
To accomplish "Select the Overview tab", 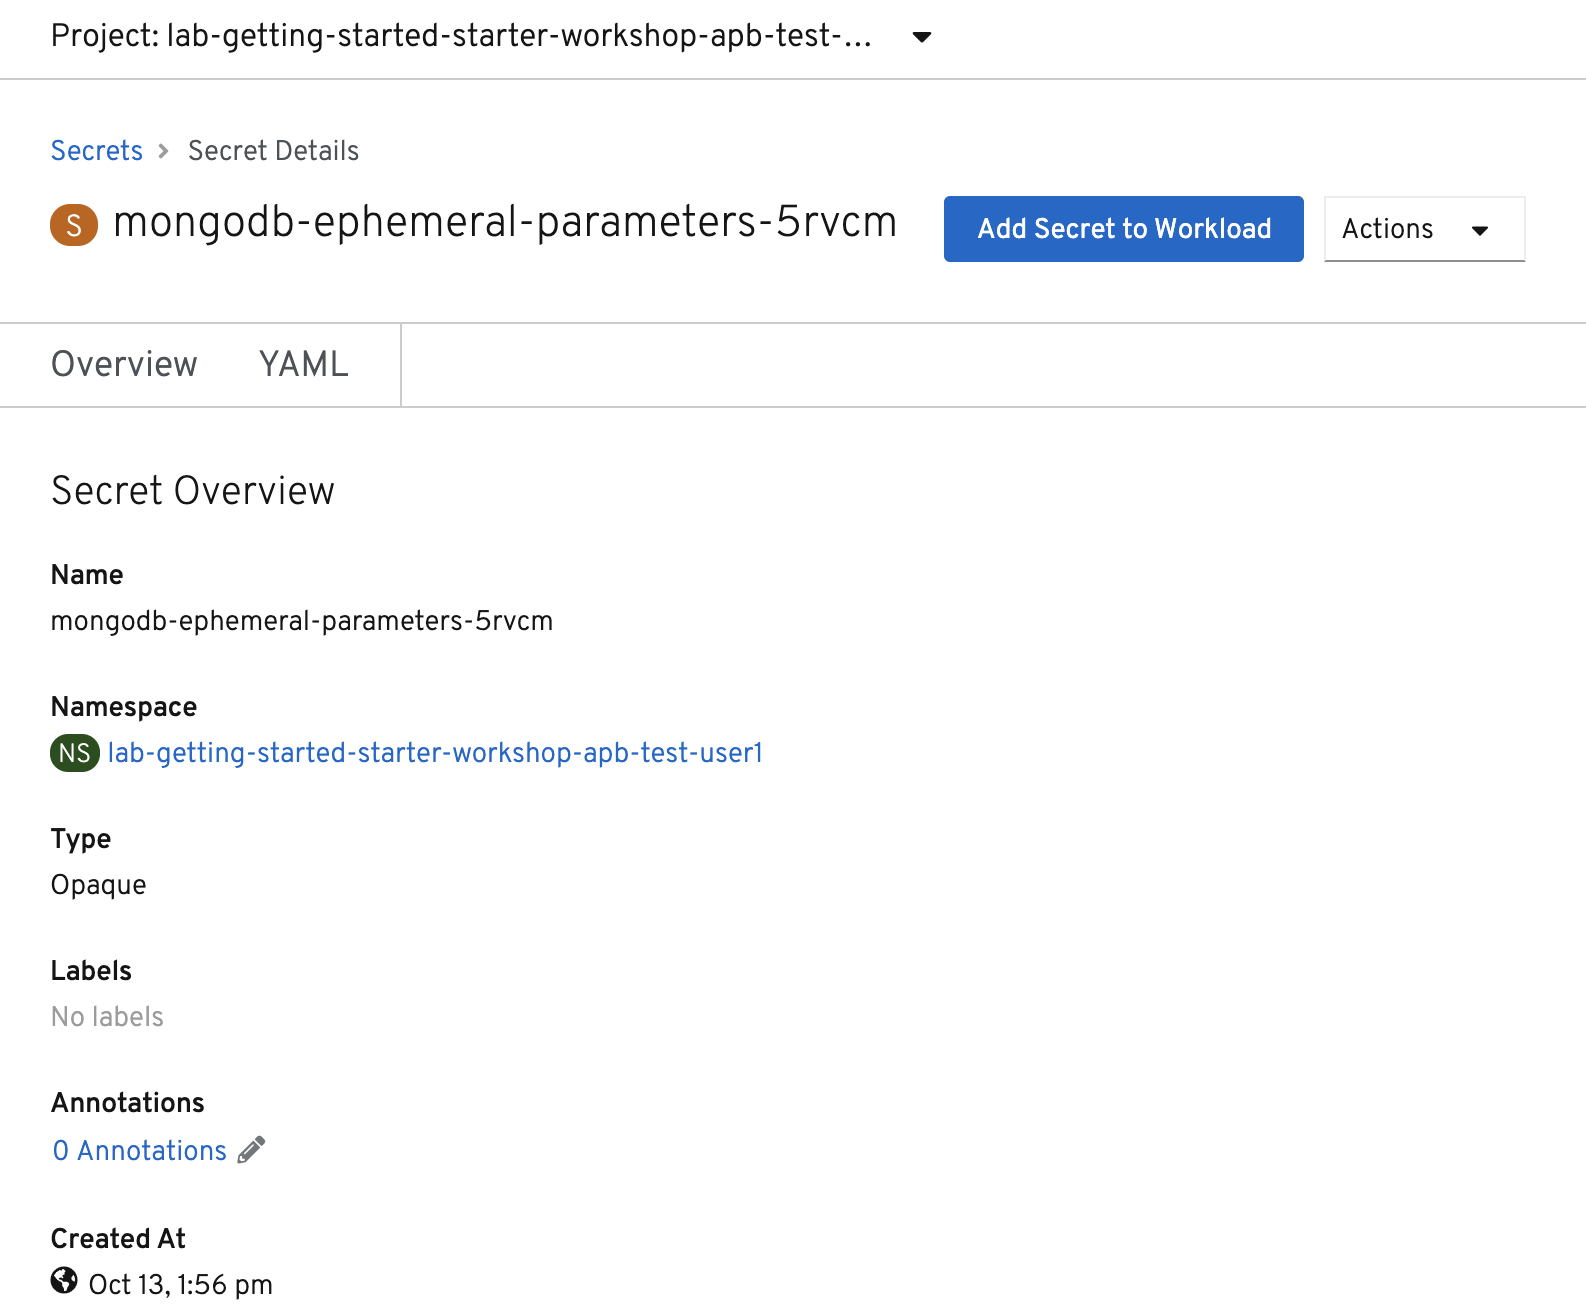I will pyautogui.click(x=124, y=364).
